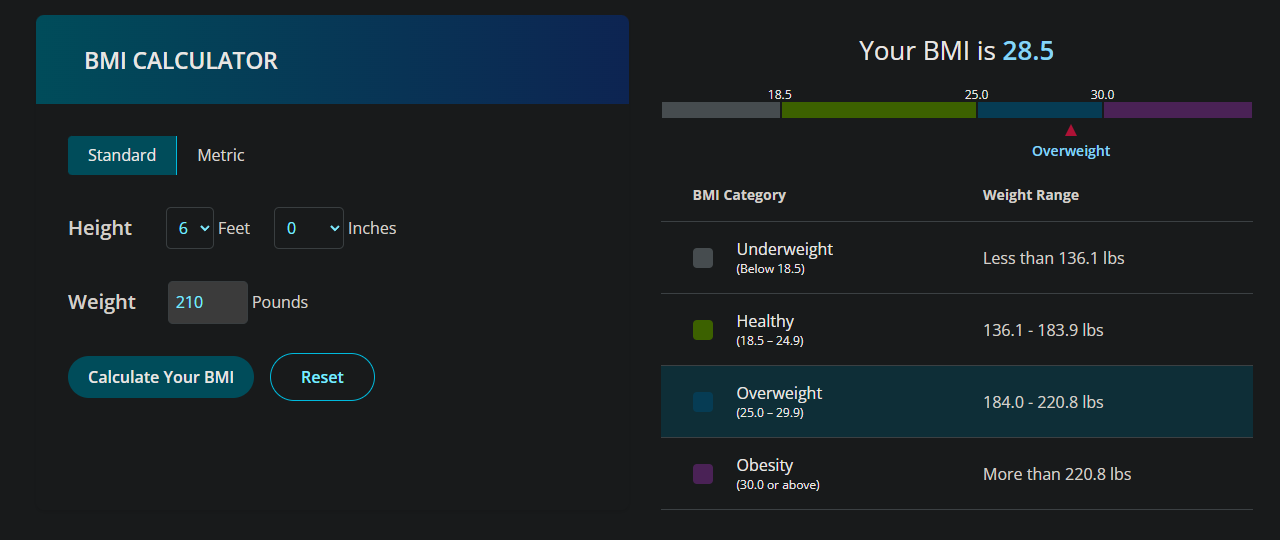Click 'Less than 136.1 lbs' weight range

click(x=1054, y=258)
